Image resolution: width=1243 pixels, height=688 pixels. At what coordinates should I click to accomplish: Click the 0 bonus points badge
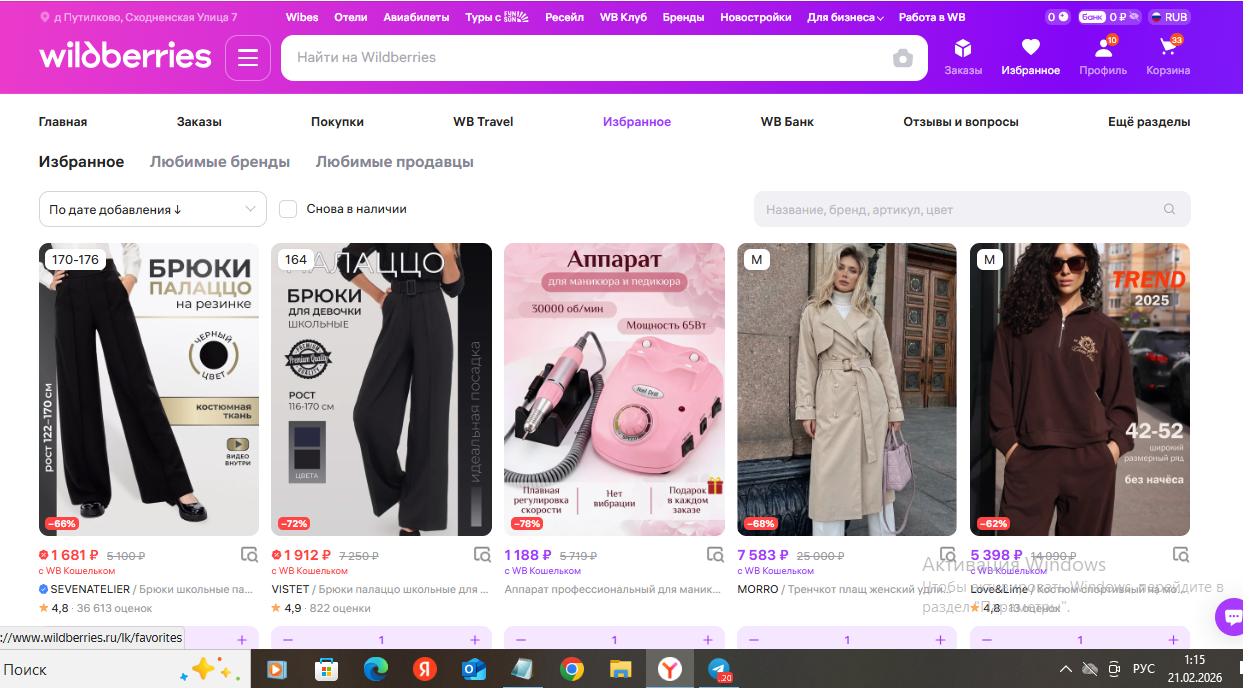click(1057, 17)
